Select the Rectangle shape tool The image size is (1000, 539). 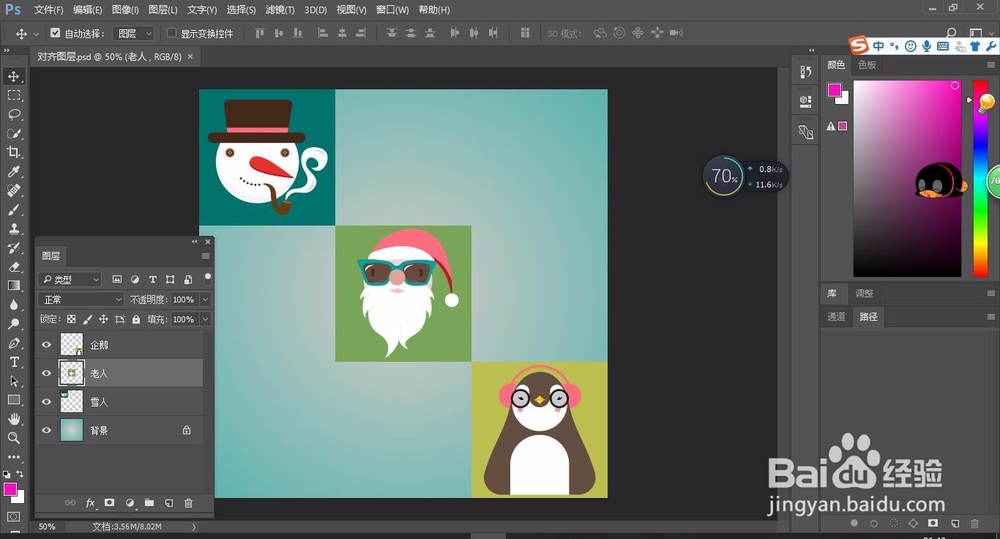[13, 400]
